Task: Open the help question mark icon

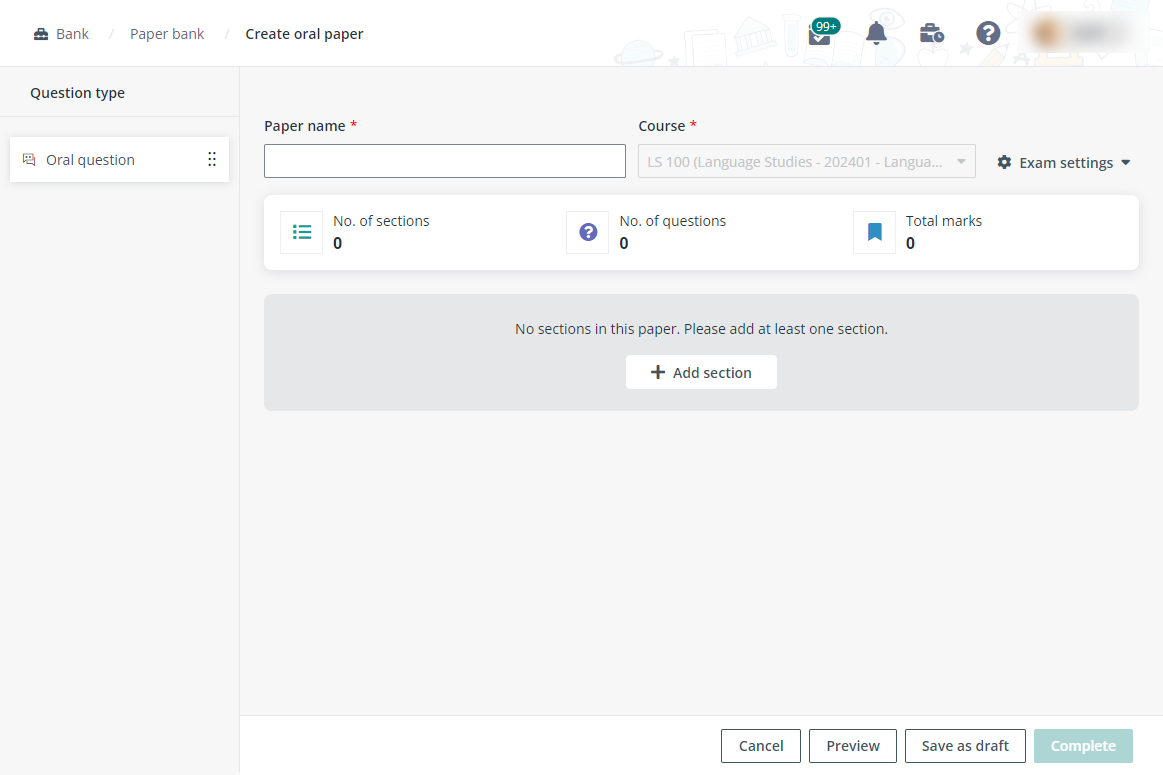Action: pyautogui.click(x=988, y=34)
